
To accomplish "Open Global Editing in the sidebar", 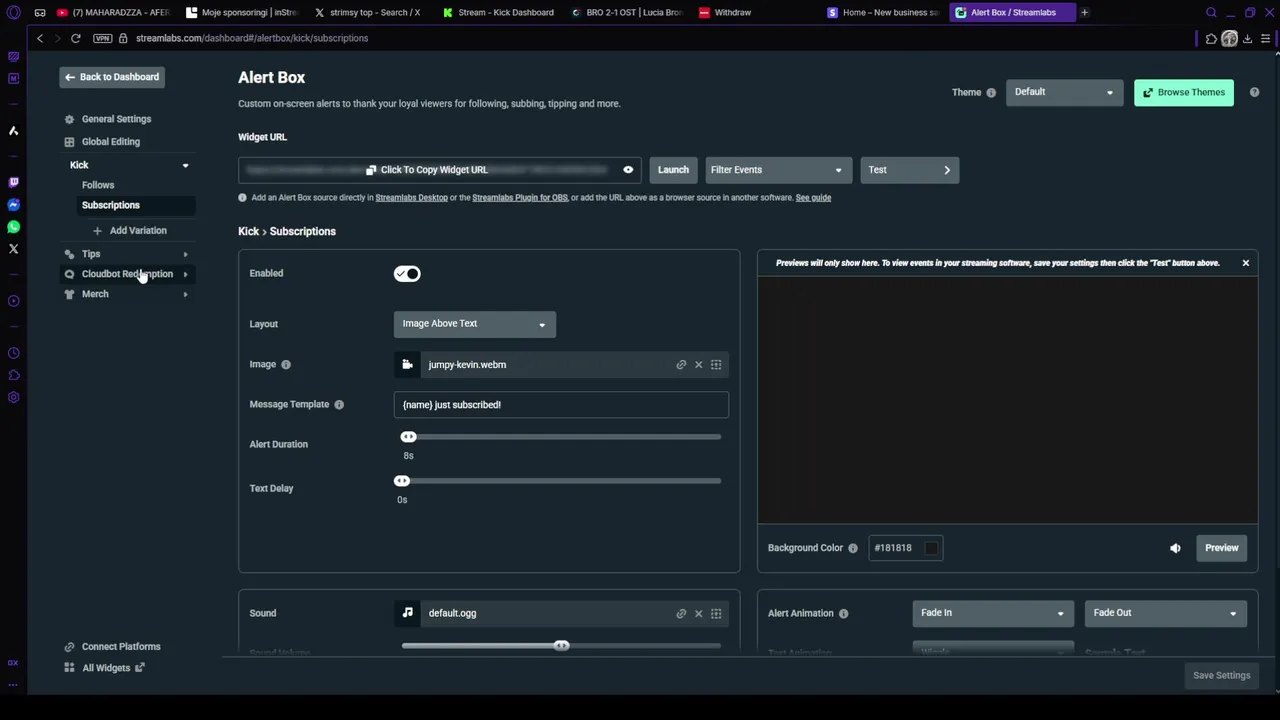I will tap(111, 142).
